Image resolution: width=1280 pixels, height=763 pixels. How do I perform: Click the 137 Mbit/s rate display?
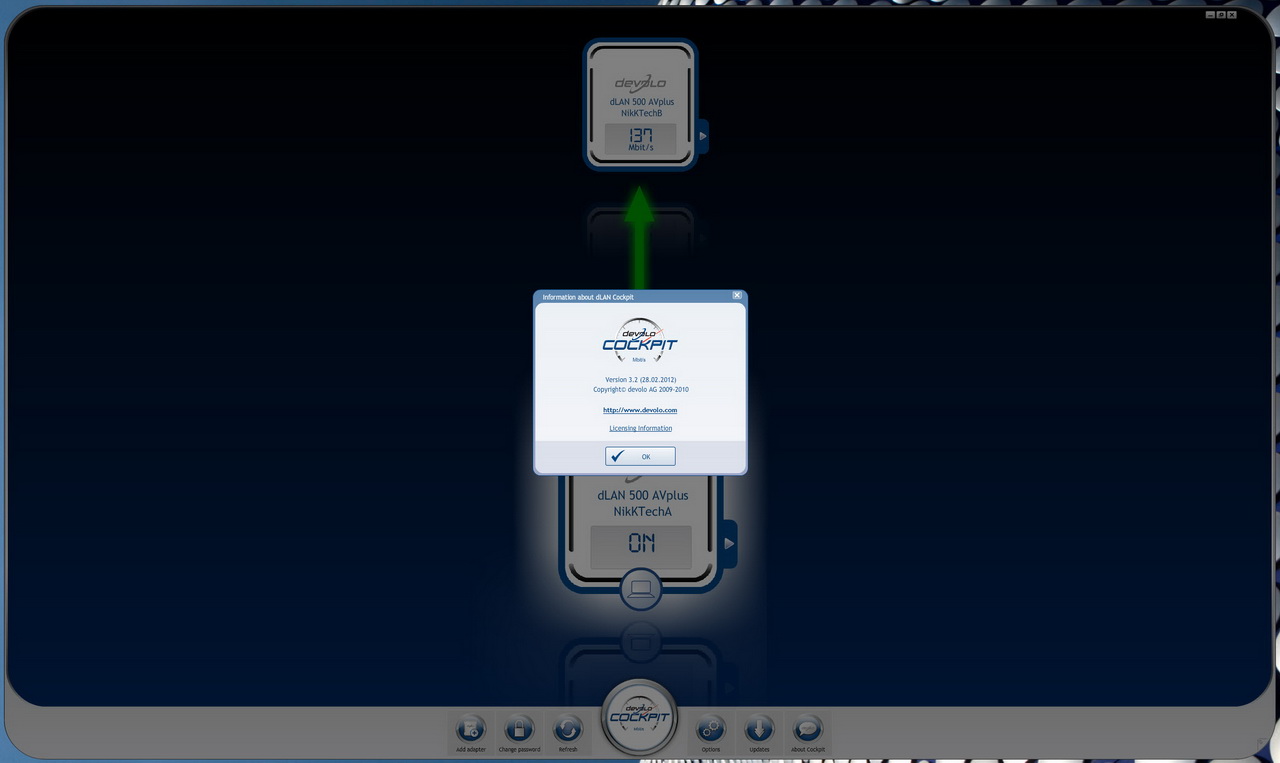tap(640, 139)
